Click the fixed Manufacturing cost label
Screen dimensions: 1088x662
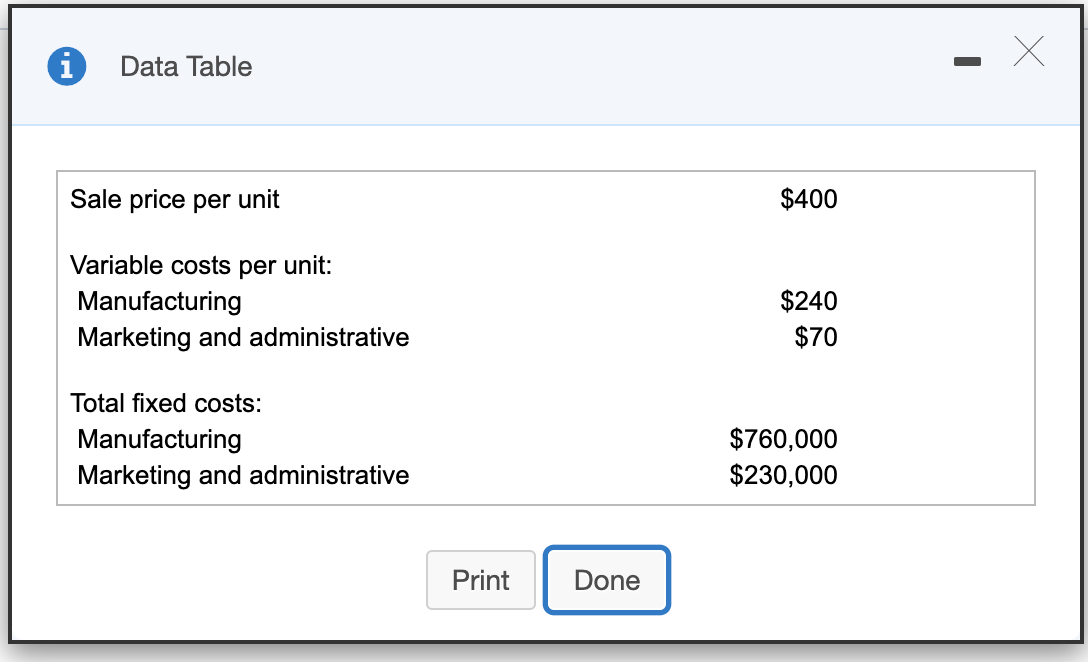click(160, 440)
